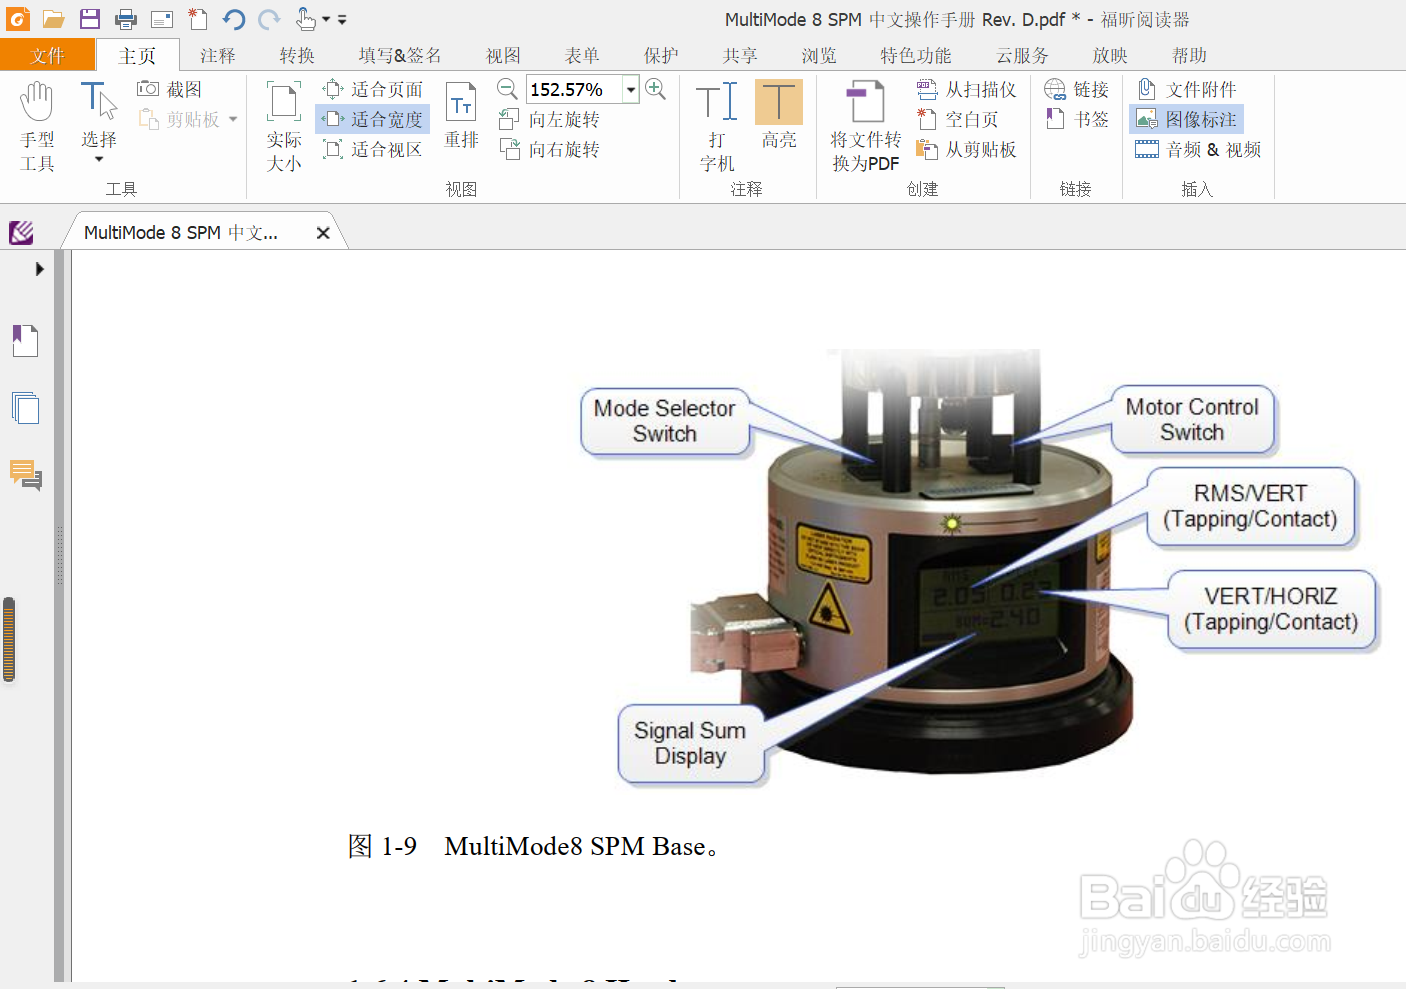This screenshot has height=989, width=1406.
Task: Activate the 打字机 typewriter tool
Action: 717,127
